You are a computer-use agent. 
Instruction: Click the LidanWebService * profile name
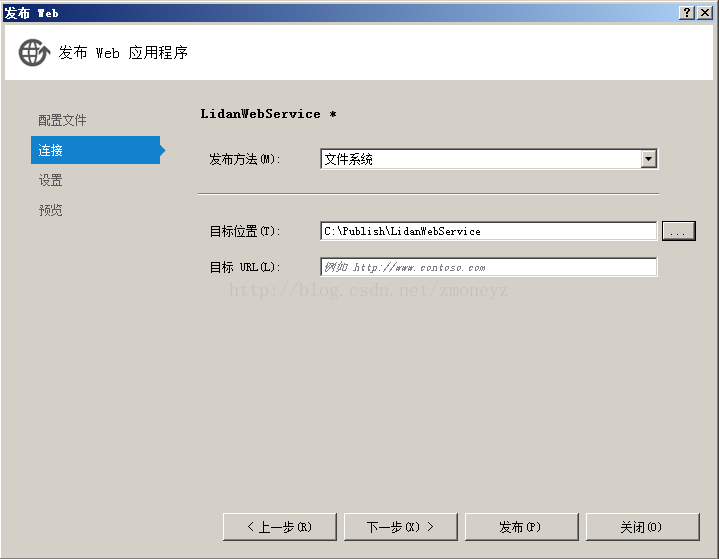pos(269,114)
